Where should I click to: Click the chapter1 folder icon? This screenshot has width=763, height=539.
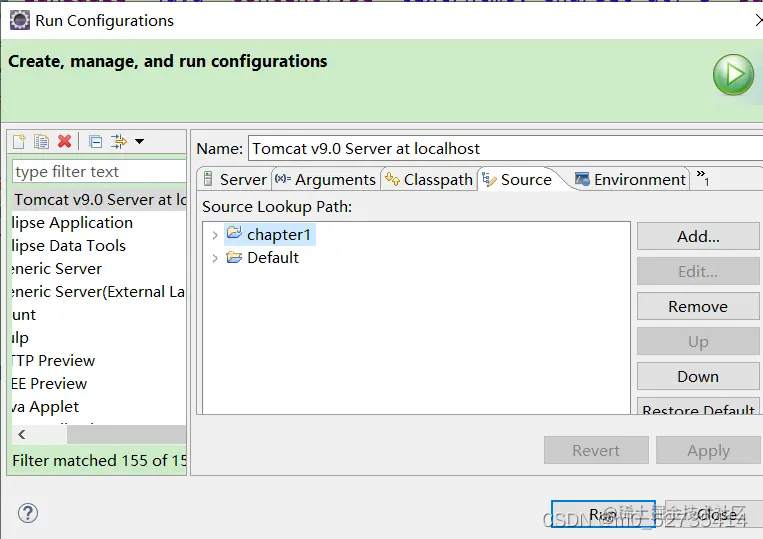(234, 233)
